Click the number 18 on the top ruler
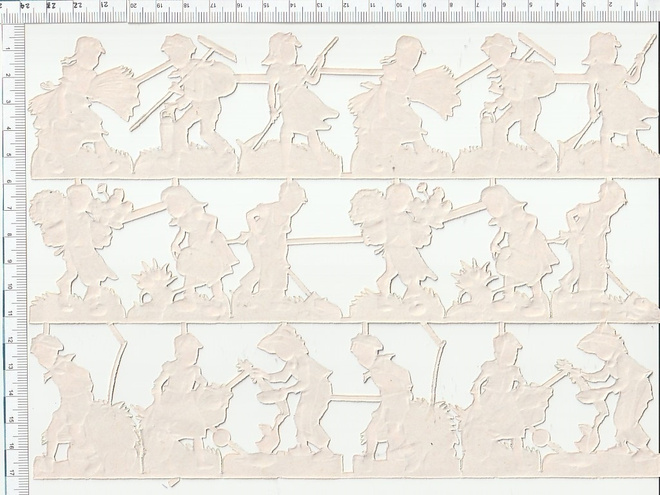This screenshot has height=495, width=660. pos(186,5)
